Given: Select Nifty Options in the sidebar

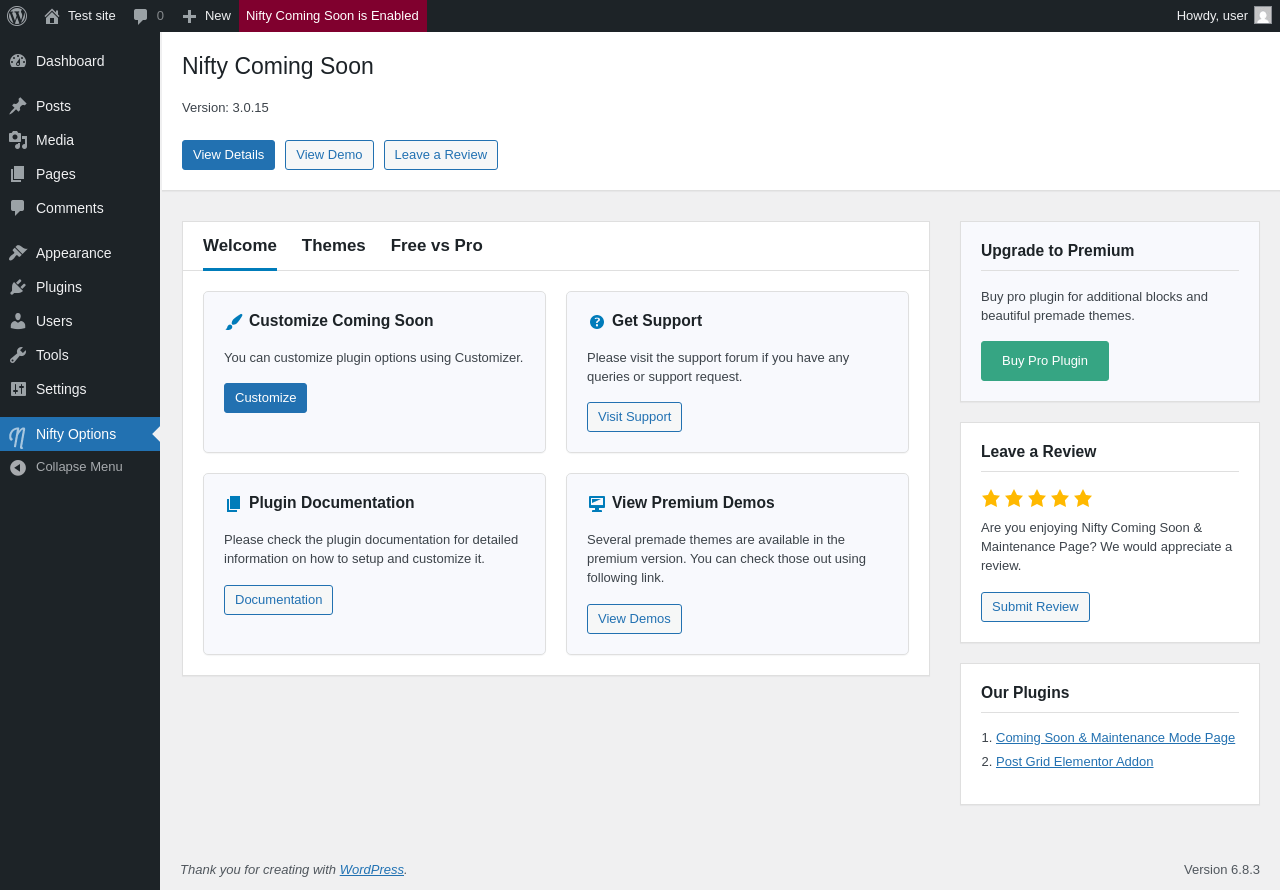Looking at the screenshot, I should 80,434.
